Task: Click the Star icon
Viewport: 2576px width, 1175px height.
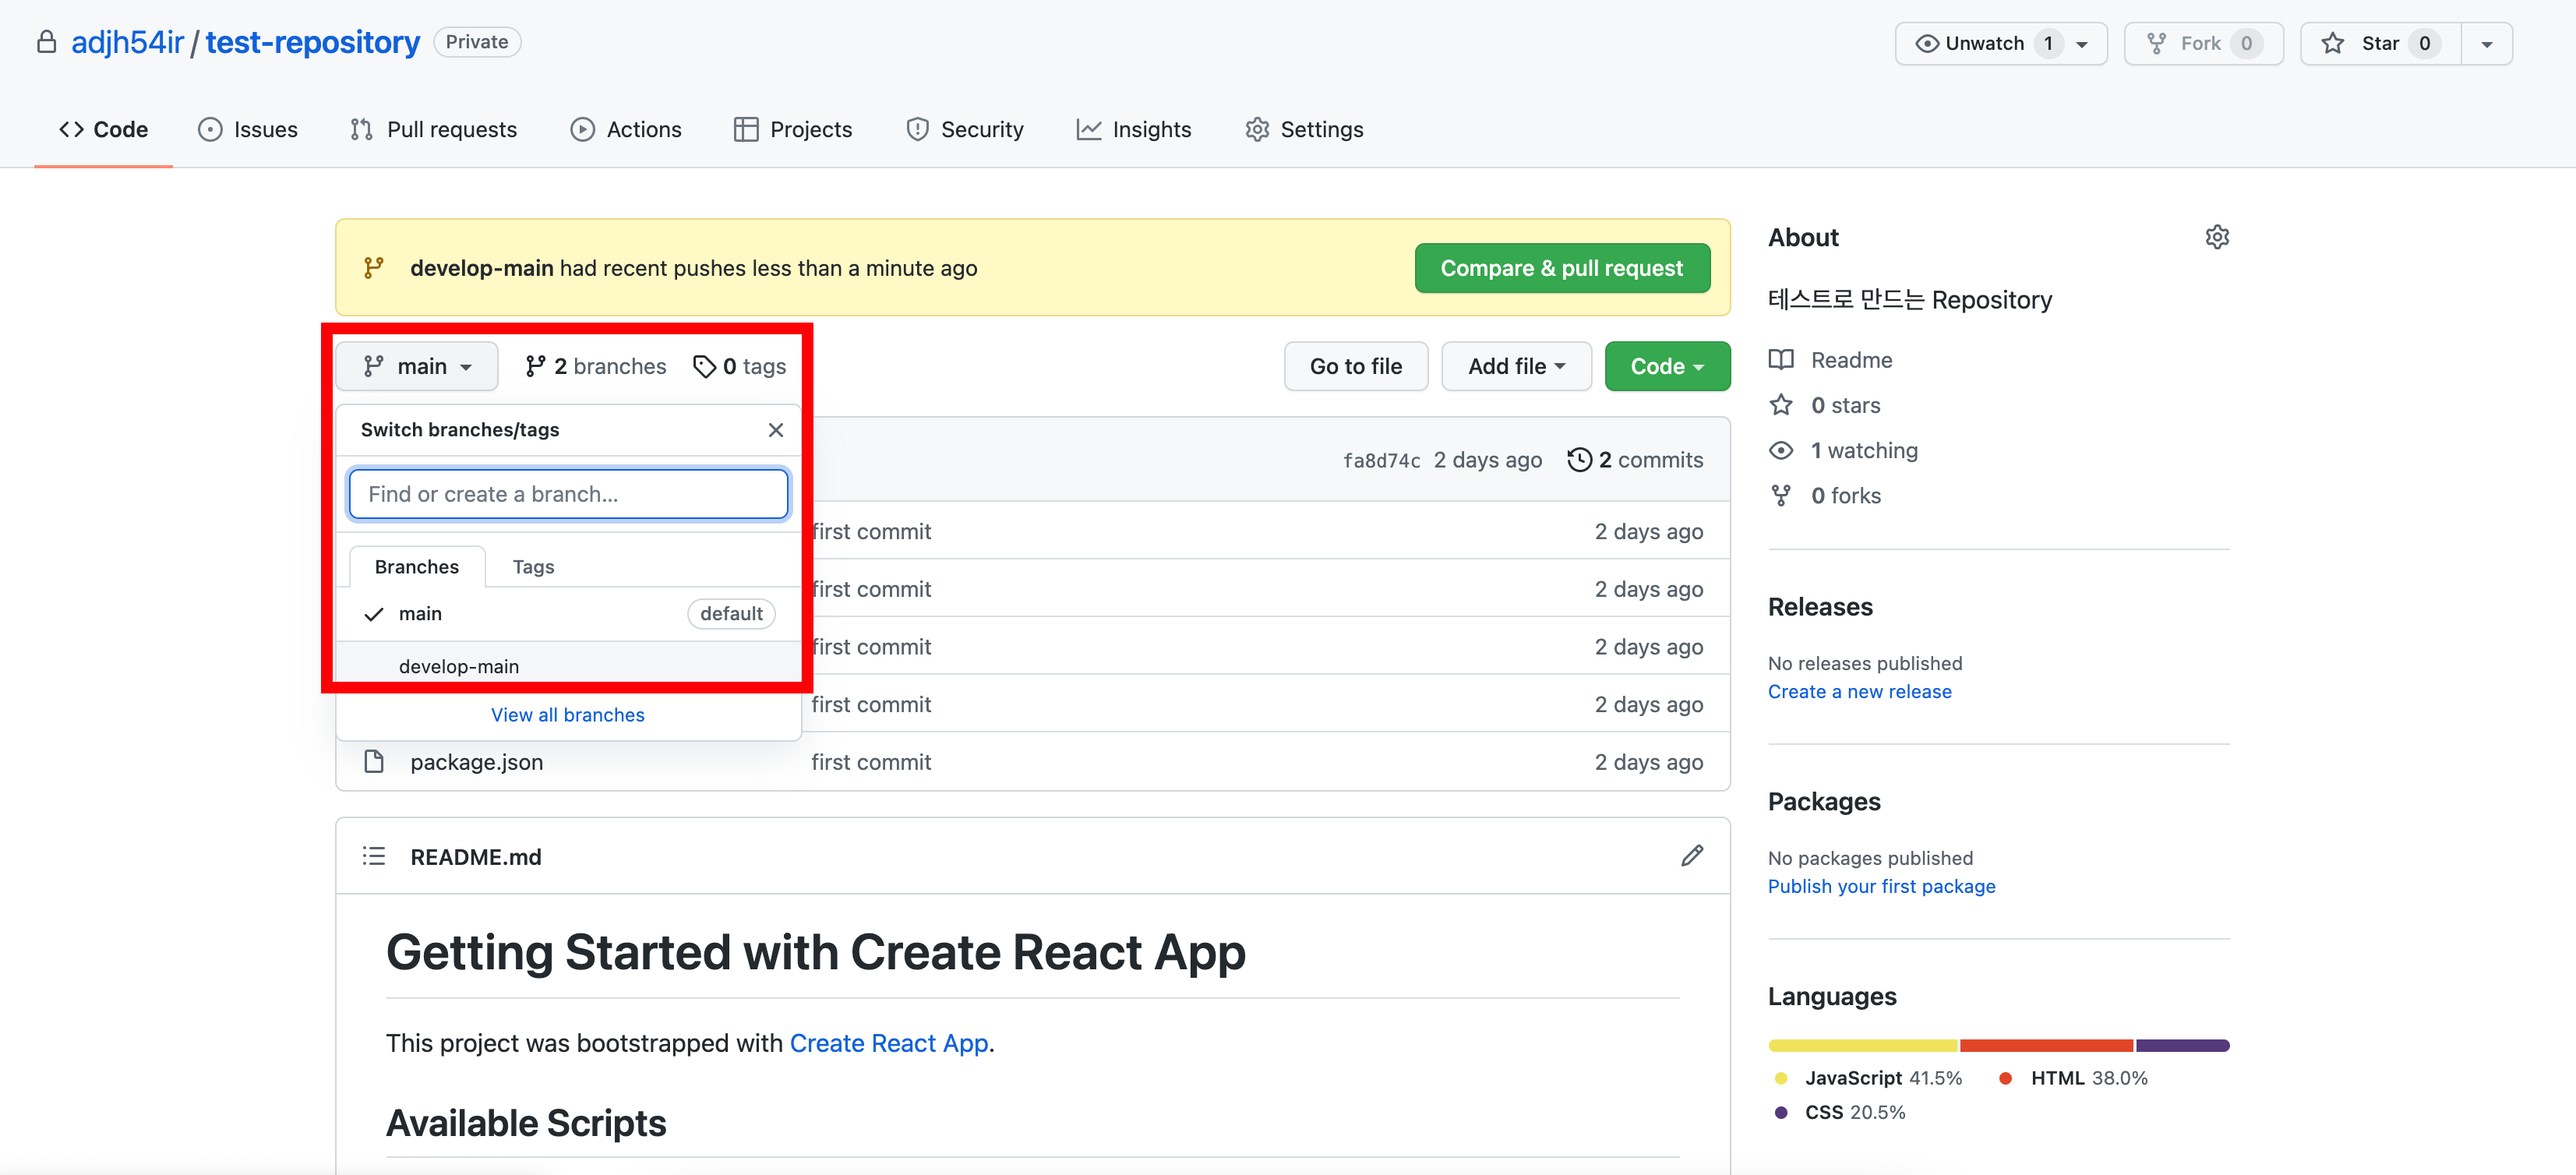Action: point(2333,44)
